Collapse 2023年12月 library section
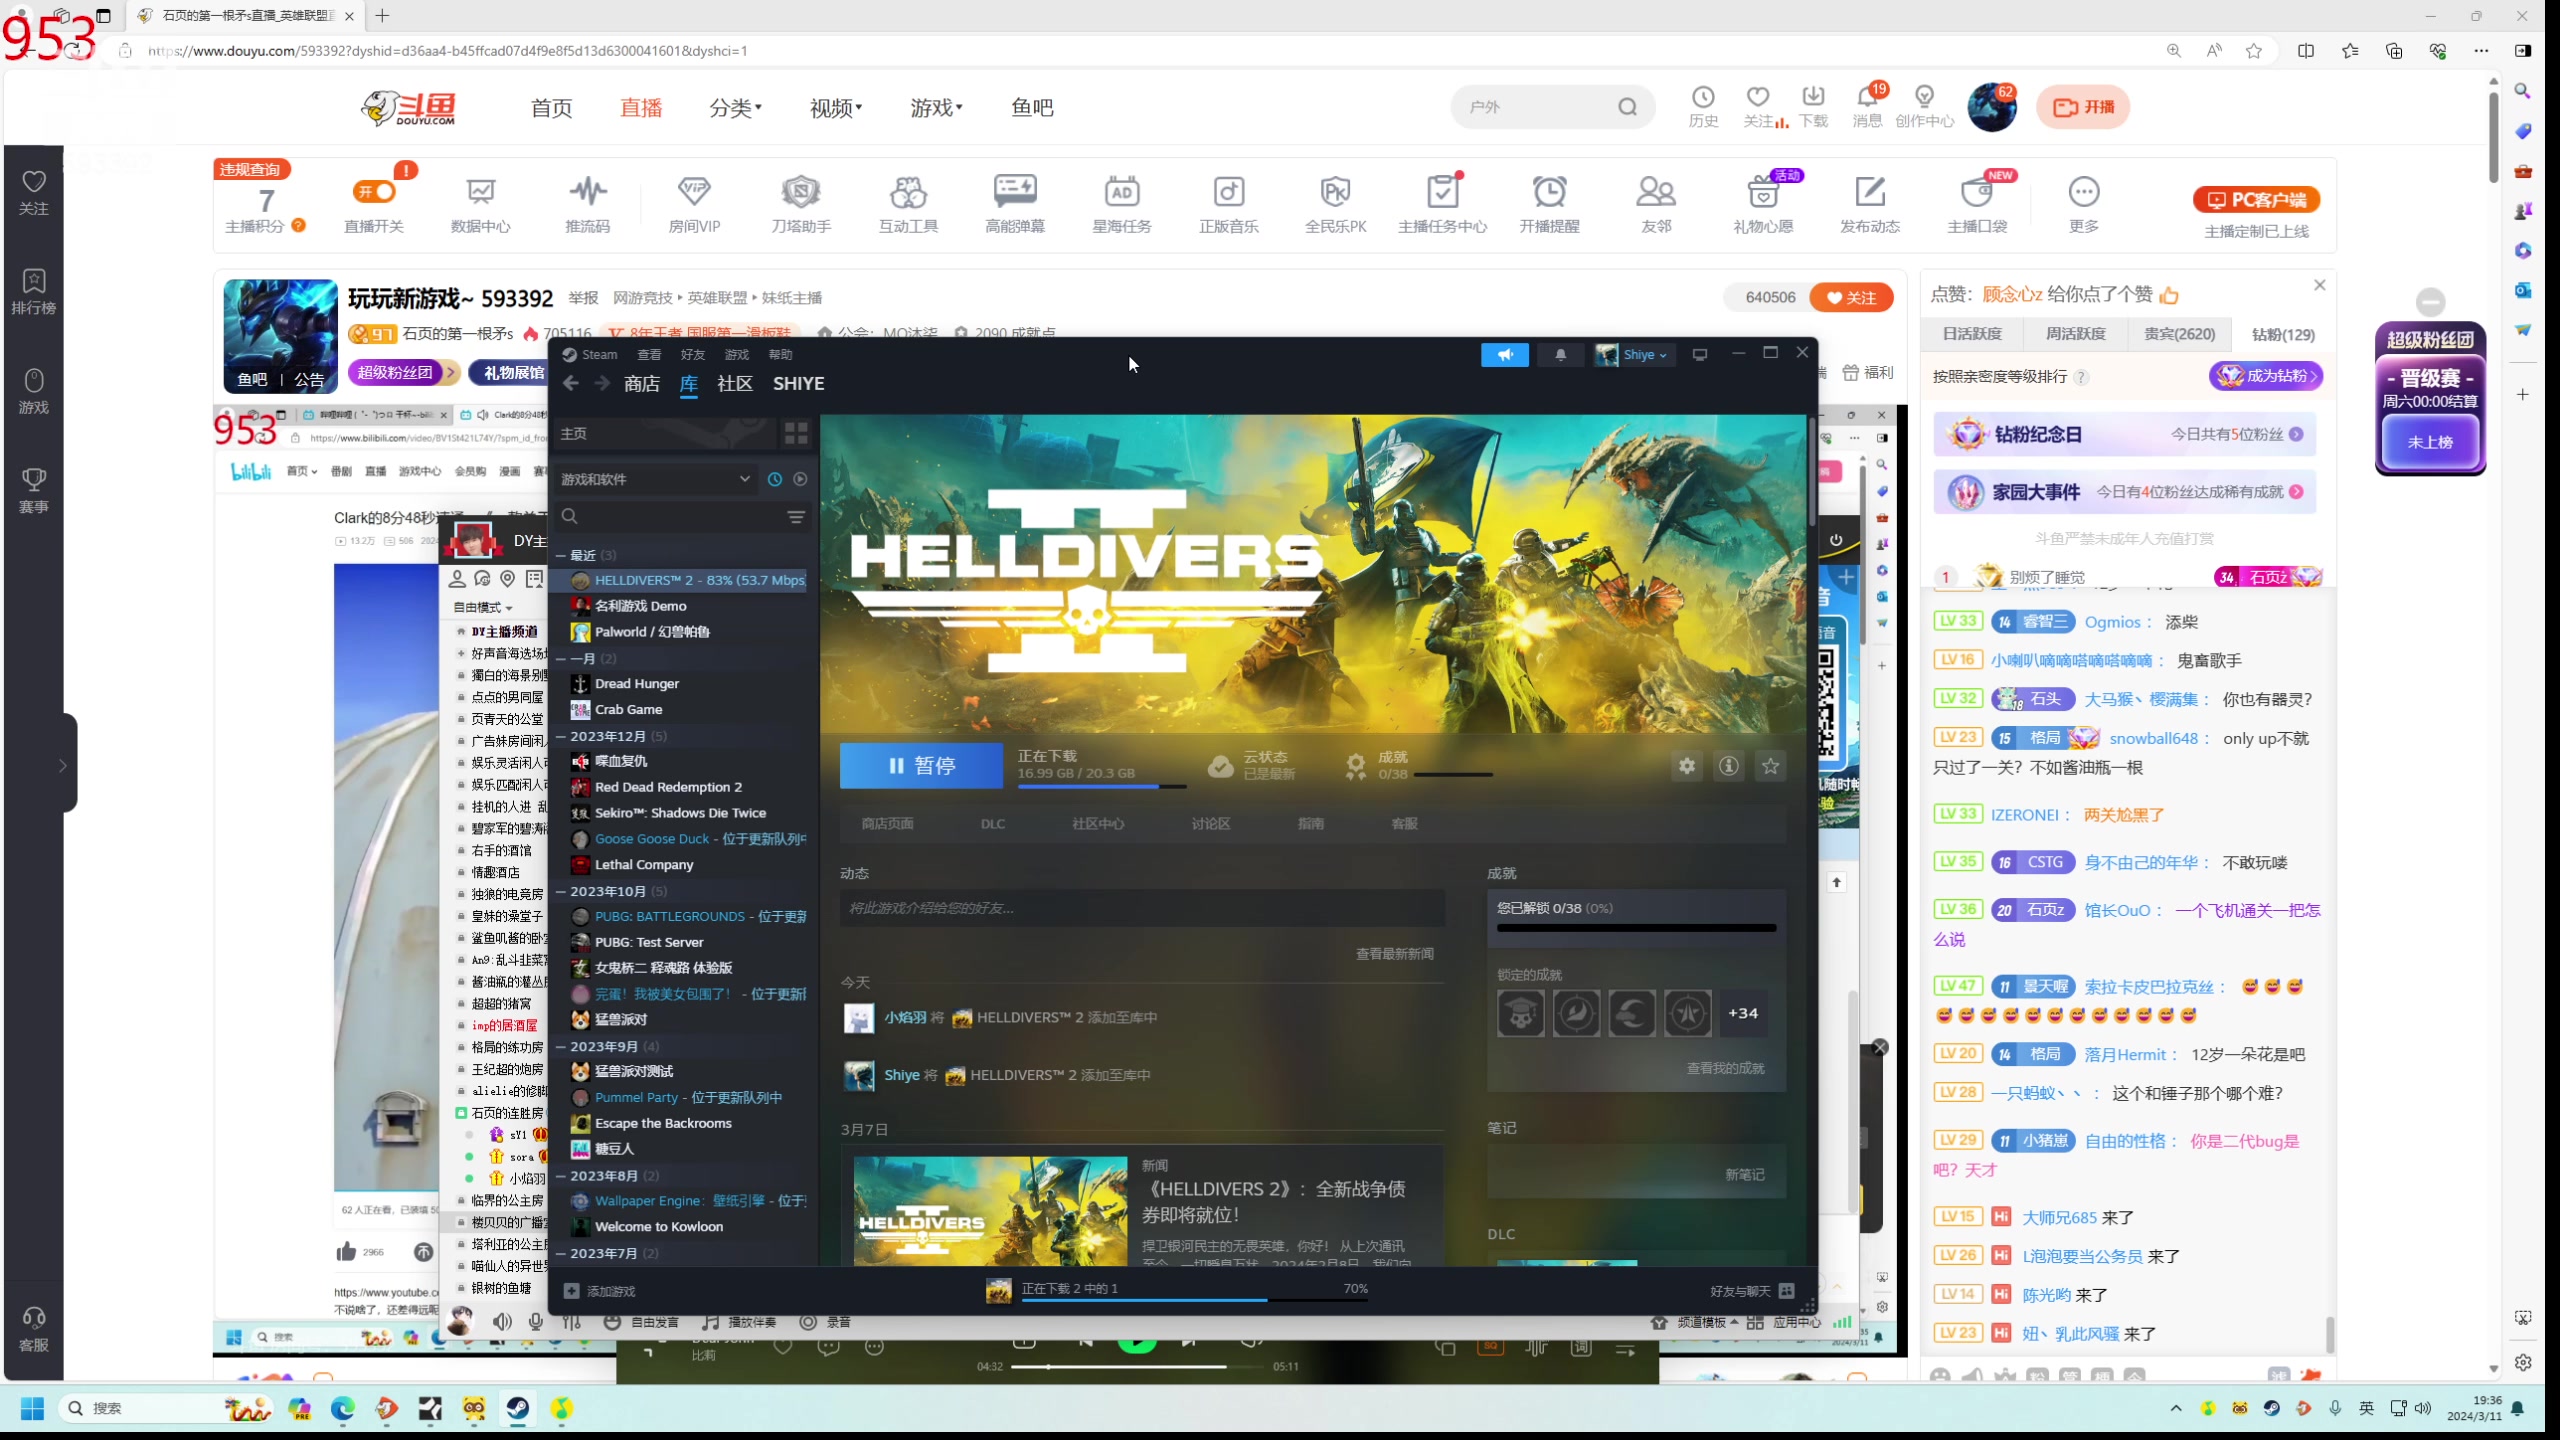This screenshot has width=2560, height=1440. click(561, 736)
